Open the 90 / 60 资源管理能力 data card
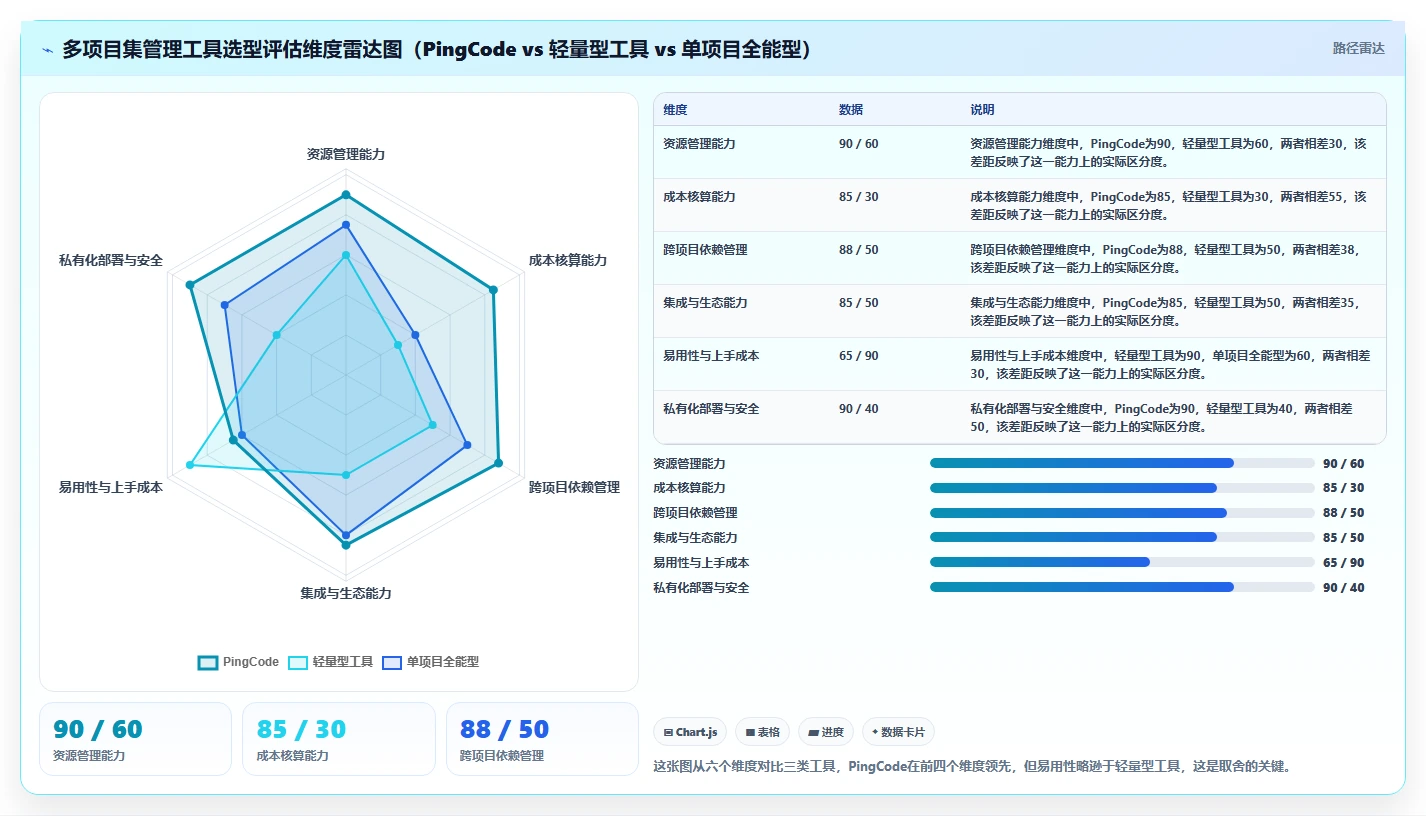This screenshot has width=1426, height=816. (x=135, y=739)
